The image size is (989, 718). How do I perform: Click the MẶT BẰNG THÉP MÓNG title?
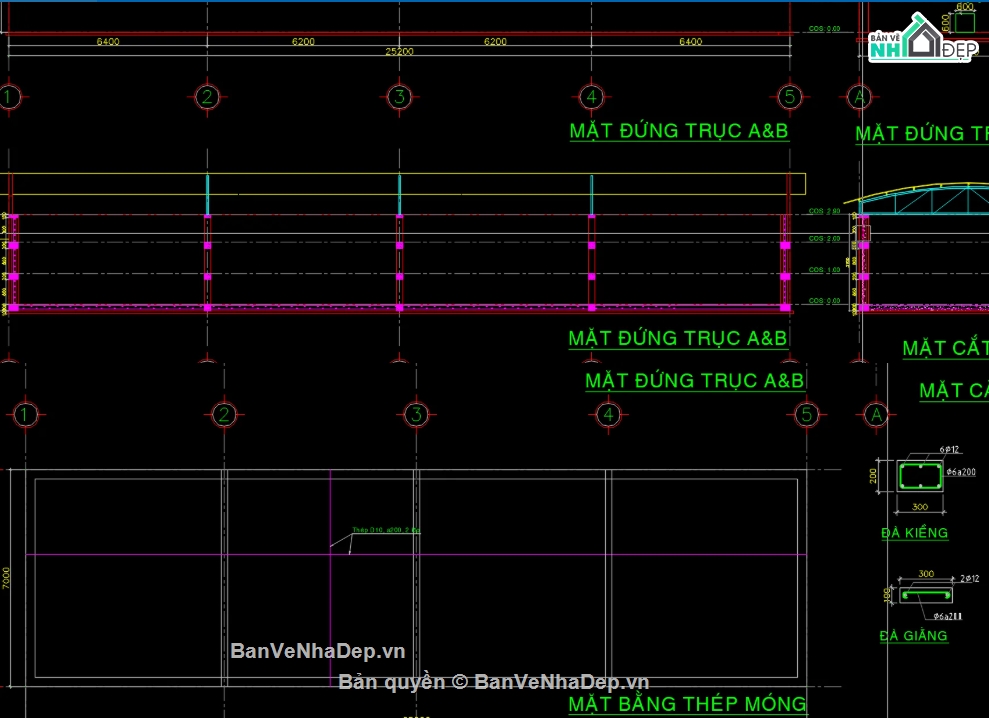tap(687, 704)
